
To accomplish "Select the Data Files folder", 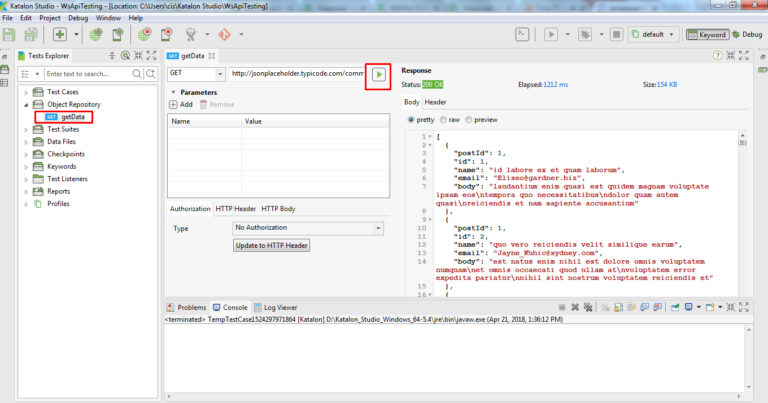I will 61,142.
